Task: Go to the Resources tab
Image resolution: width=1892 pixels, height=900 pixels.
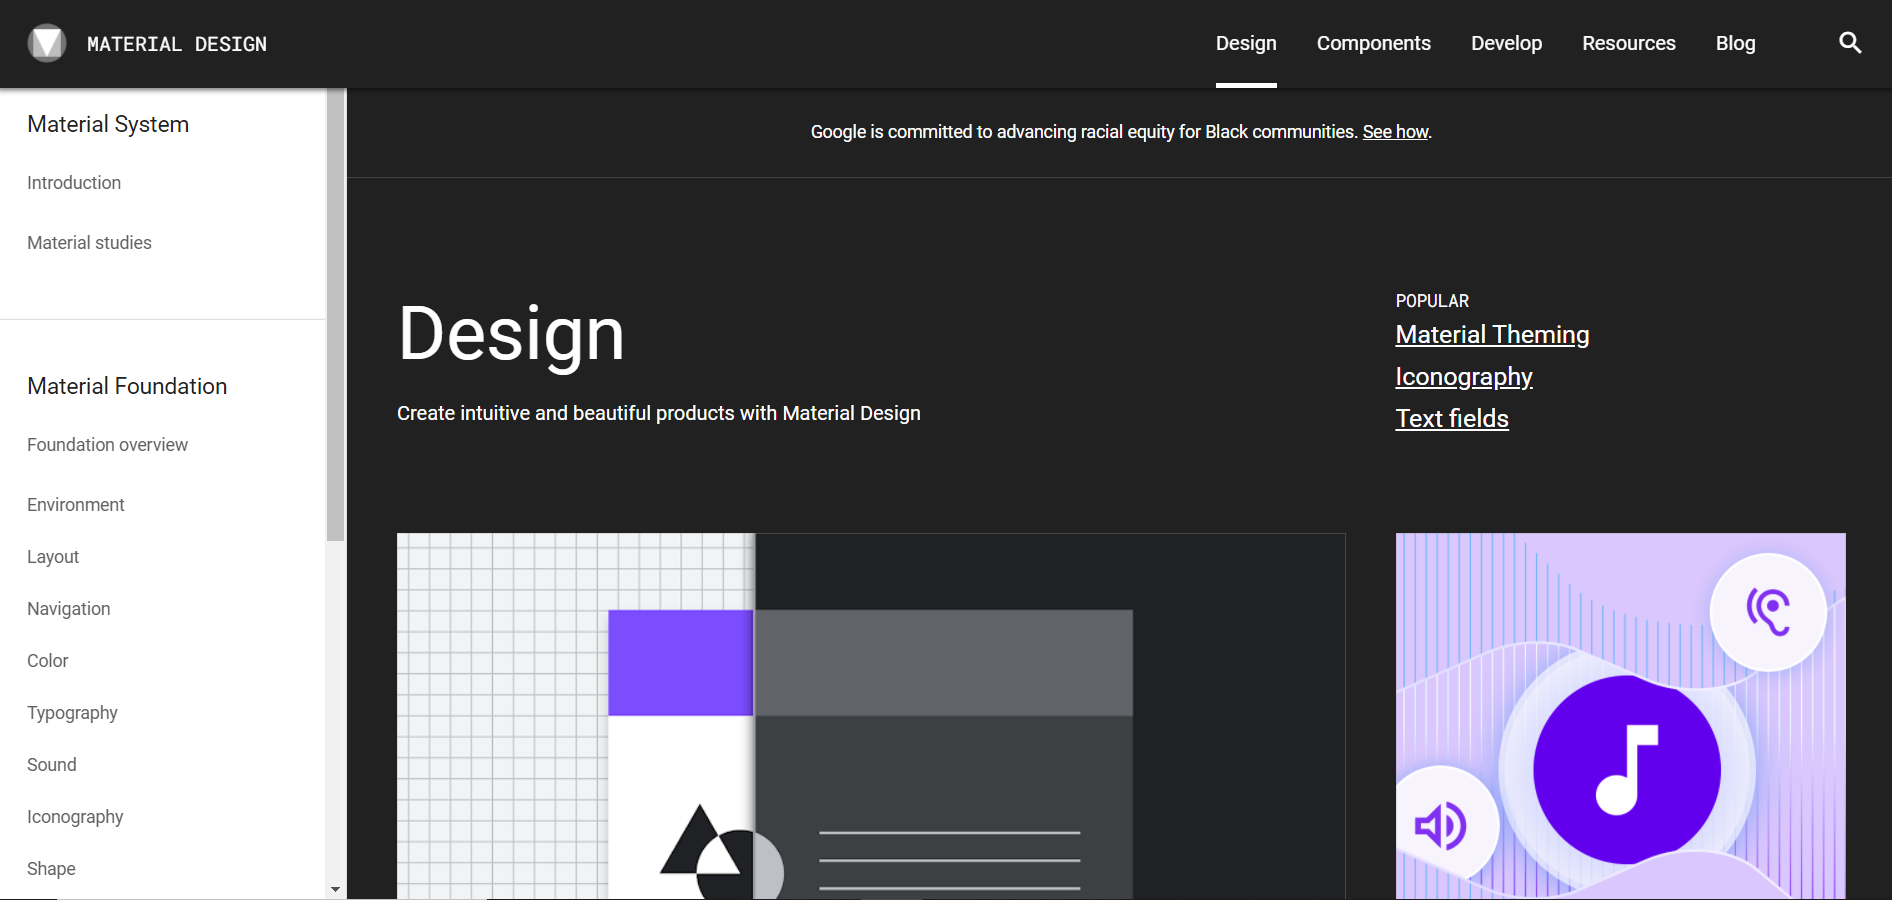Action: (x=1628, y=43)
